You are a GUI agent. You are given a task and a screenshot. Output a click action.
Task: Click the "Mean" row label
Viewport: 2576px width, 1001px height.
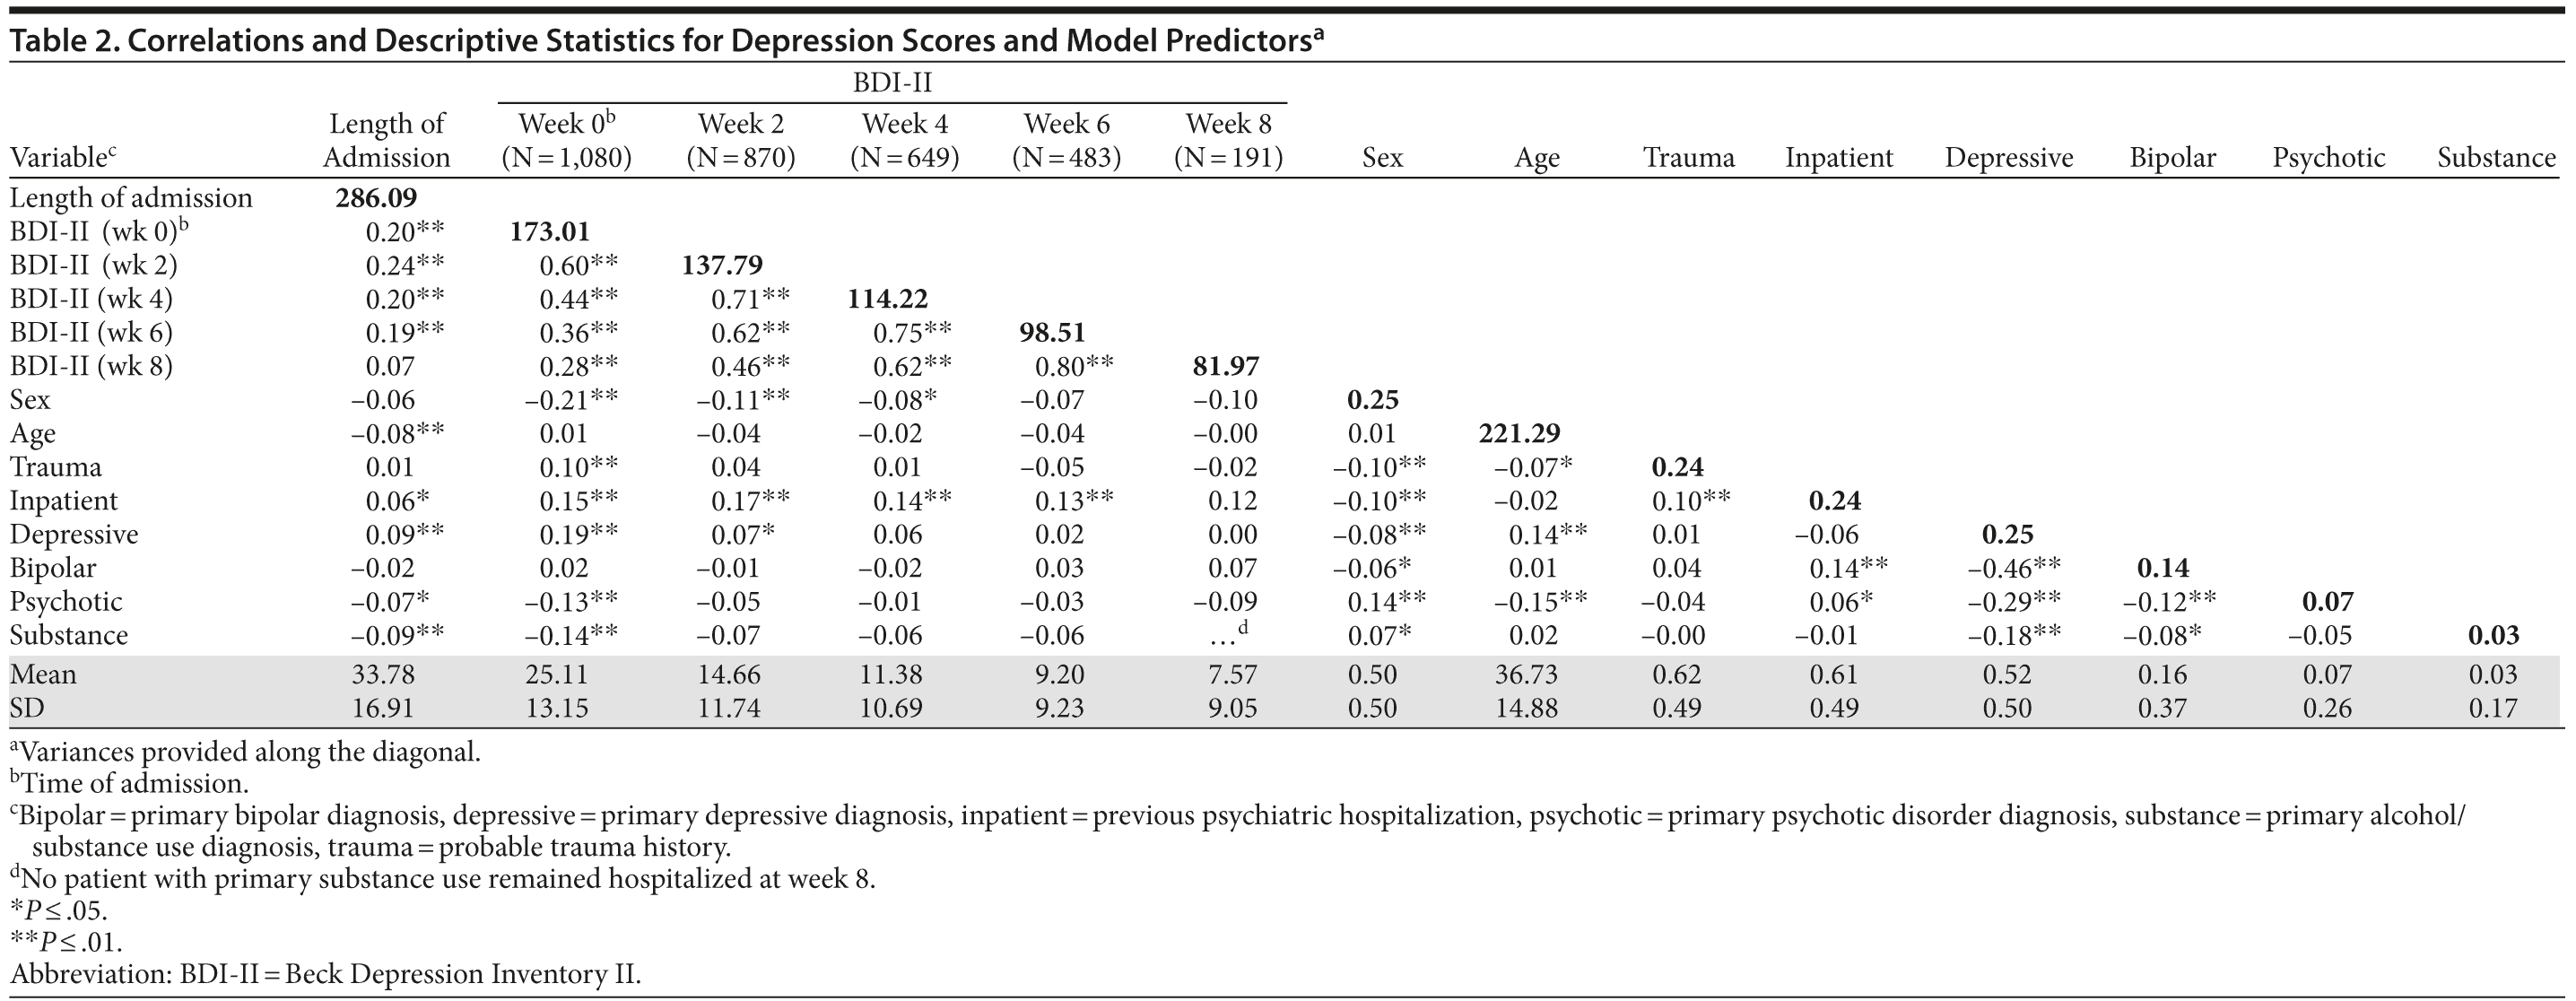coord(43,675)
